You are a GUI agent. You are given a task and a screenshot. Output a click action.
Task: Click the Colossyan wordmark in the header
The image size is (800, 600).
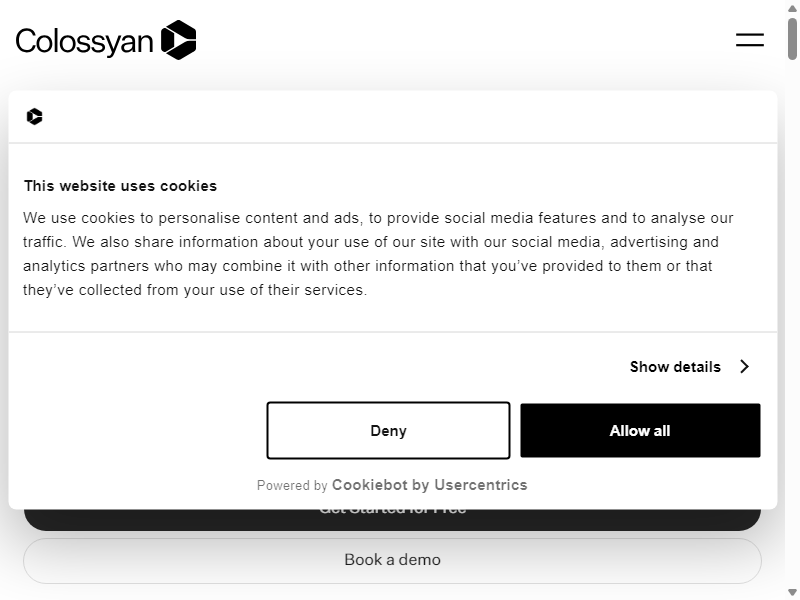click(84, 42)
